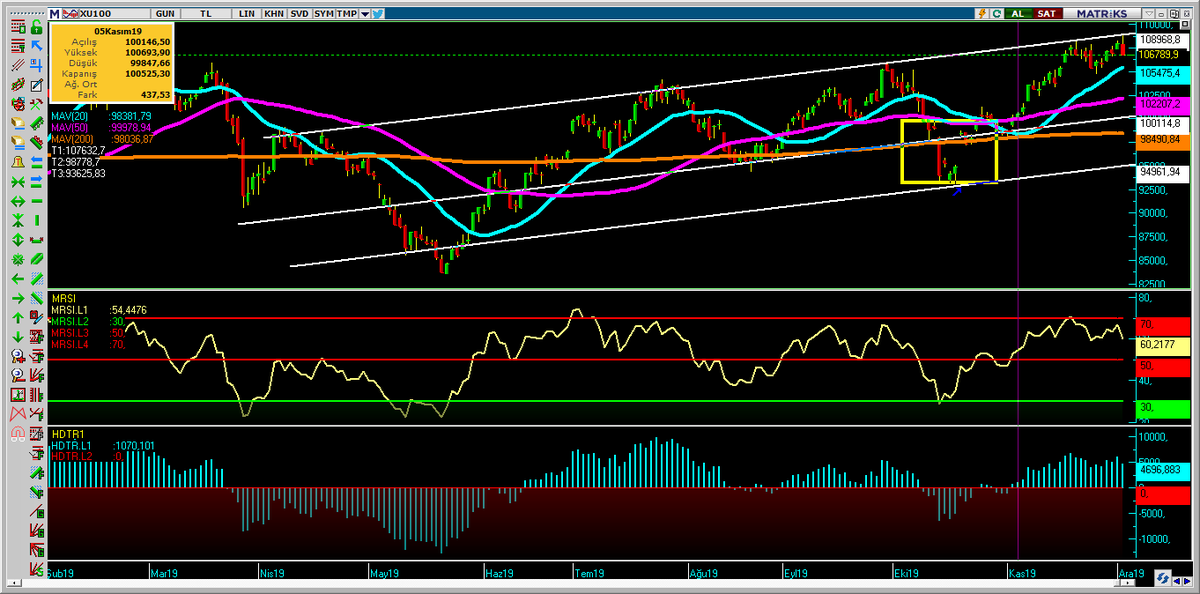Viewport: 1200px width, 594px height.
Task: Click green vertical expand arrows icon
Action: coord(18,239)
